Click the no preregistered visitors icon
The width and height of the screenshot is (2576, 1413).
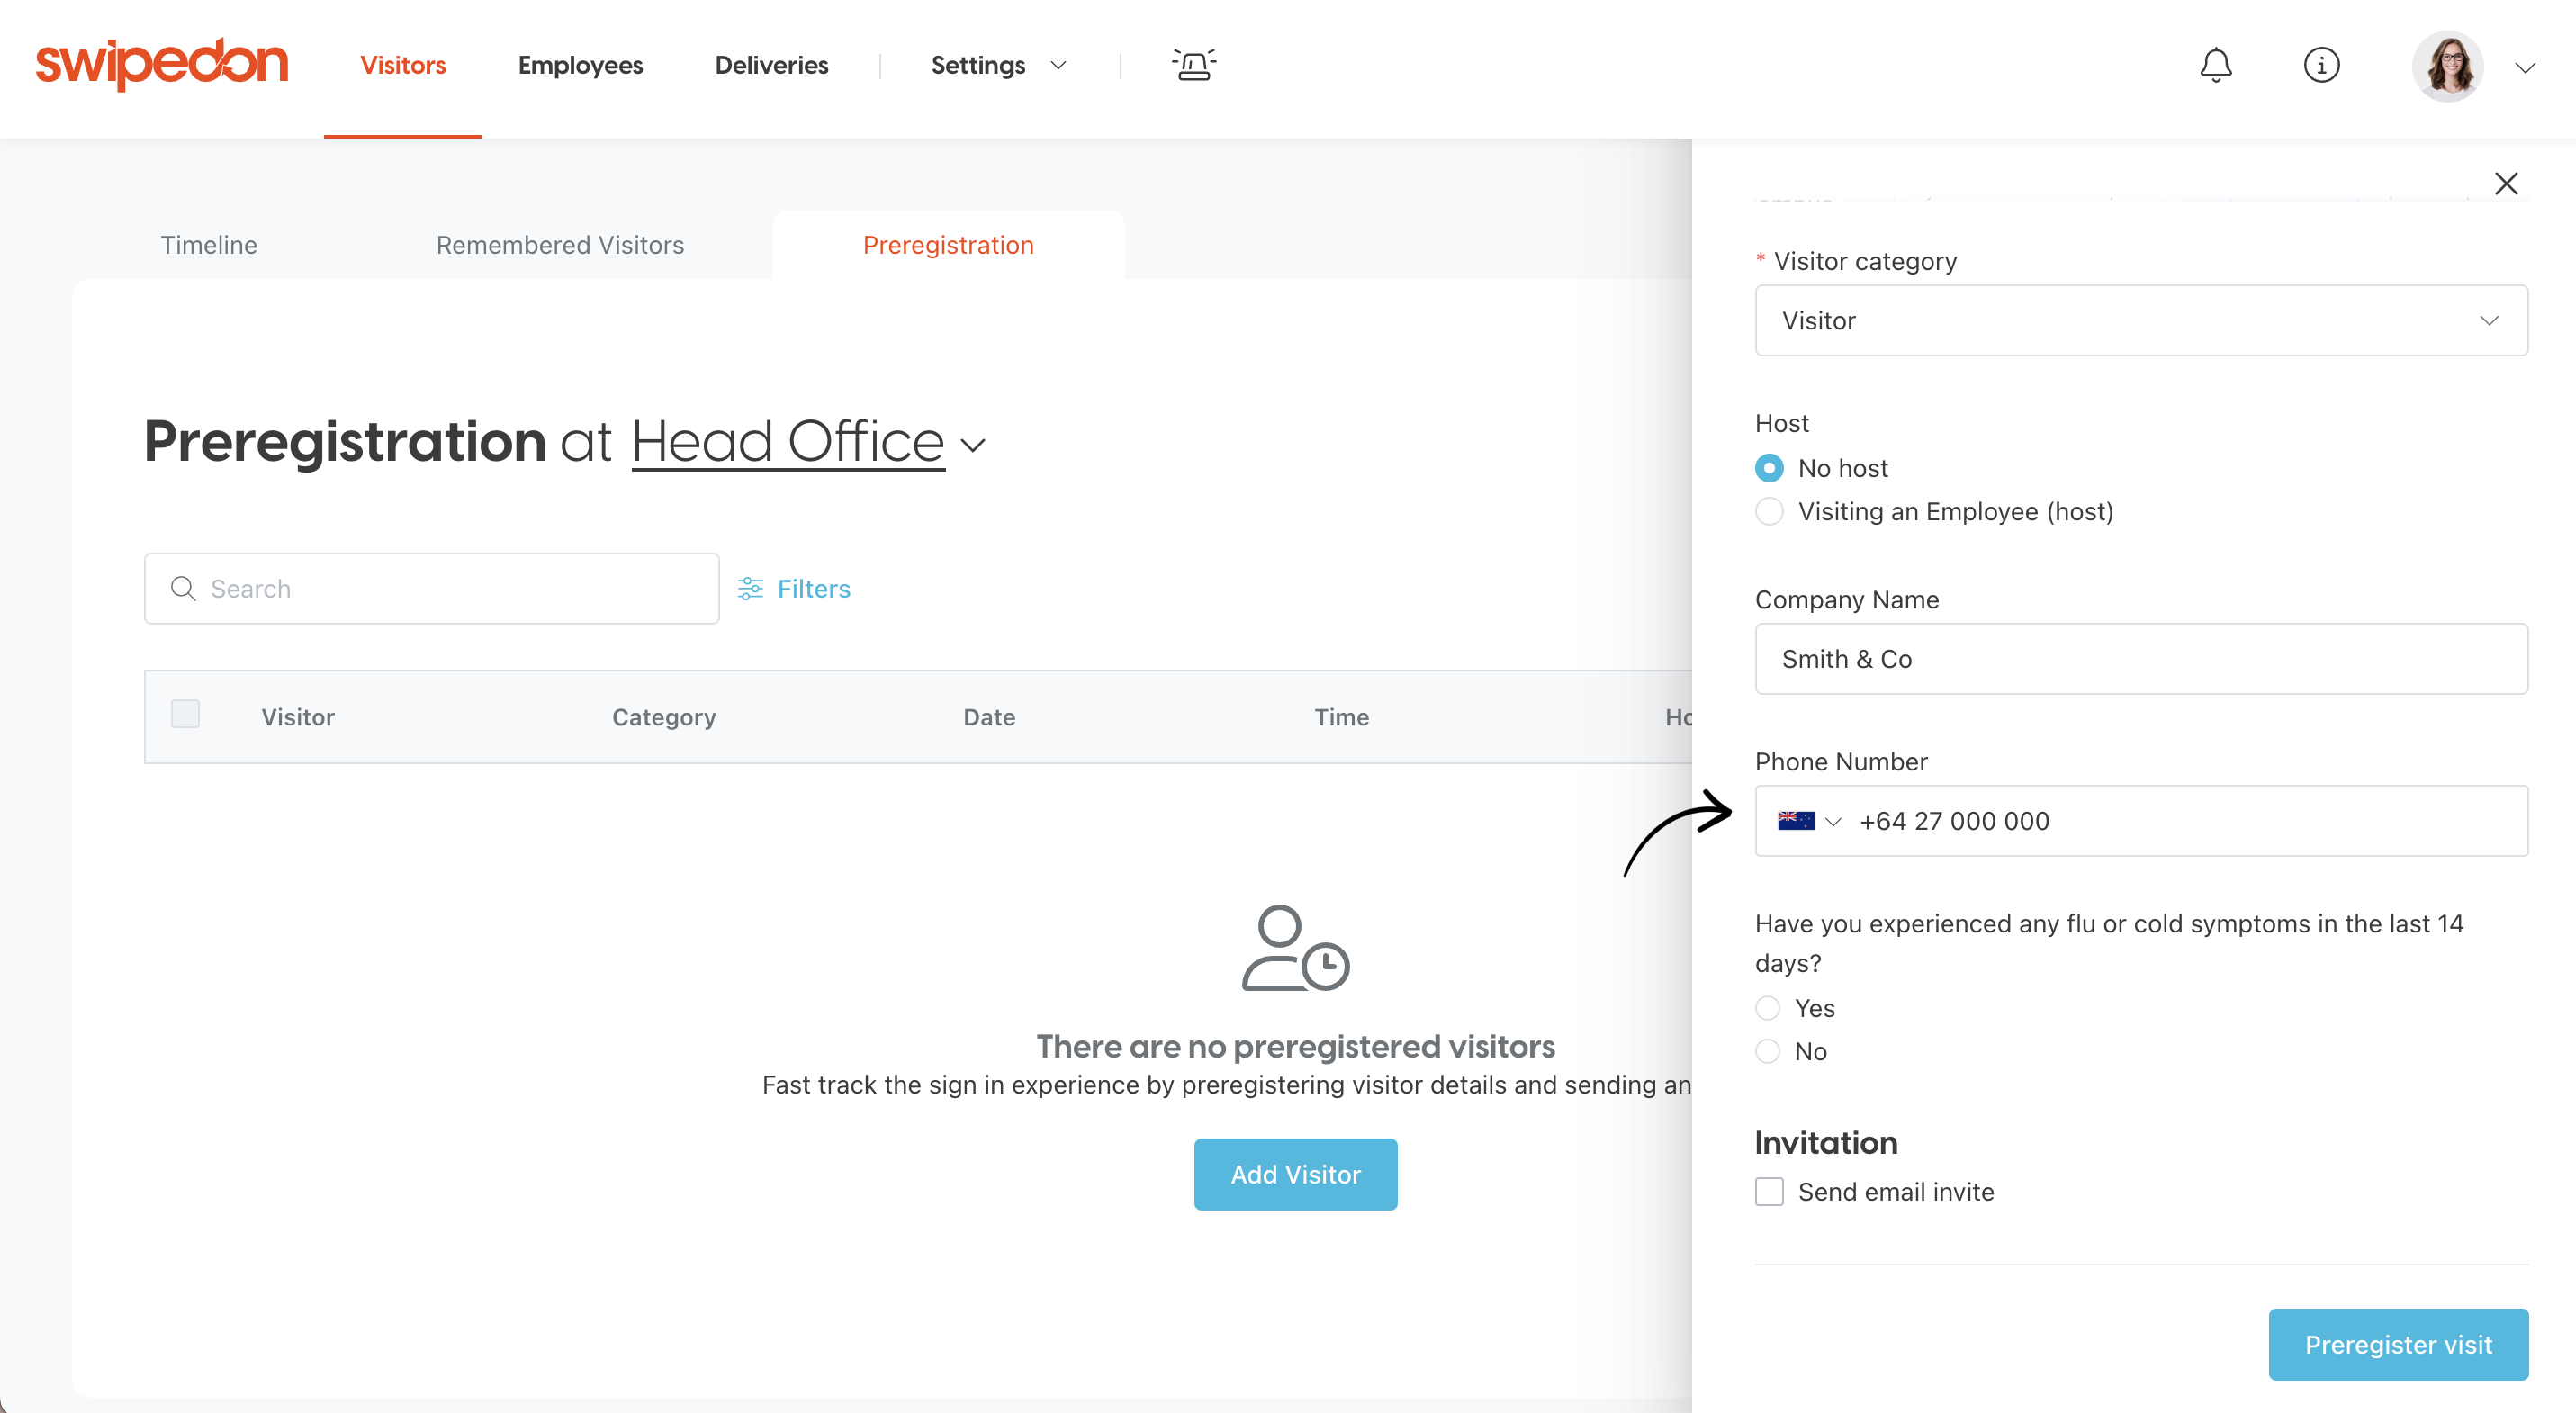tap(1295, 948)
